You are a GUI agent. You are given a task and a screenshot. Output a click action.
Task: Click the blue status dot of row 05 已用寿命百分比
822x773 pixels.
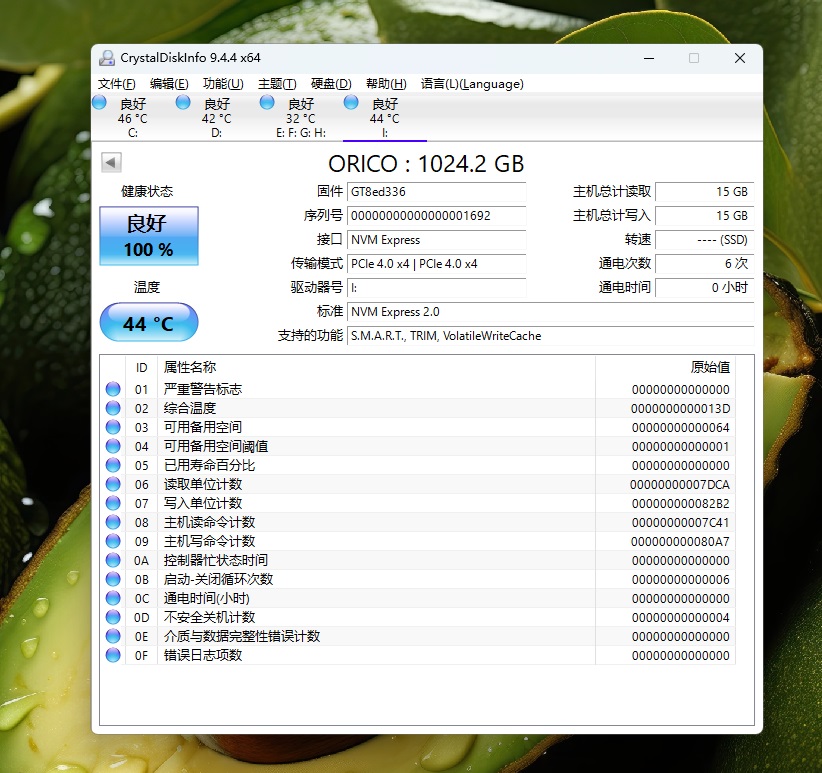pyautogui.click(x=113, y=465)
